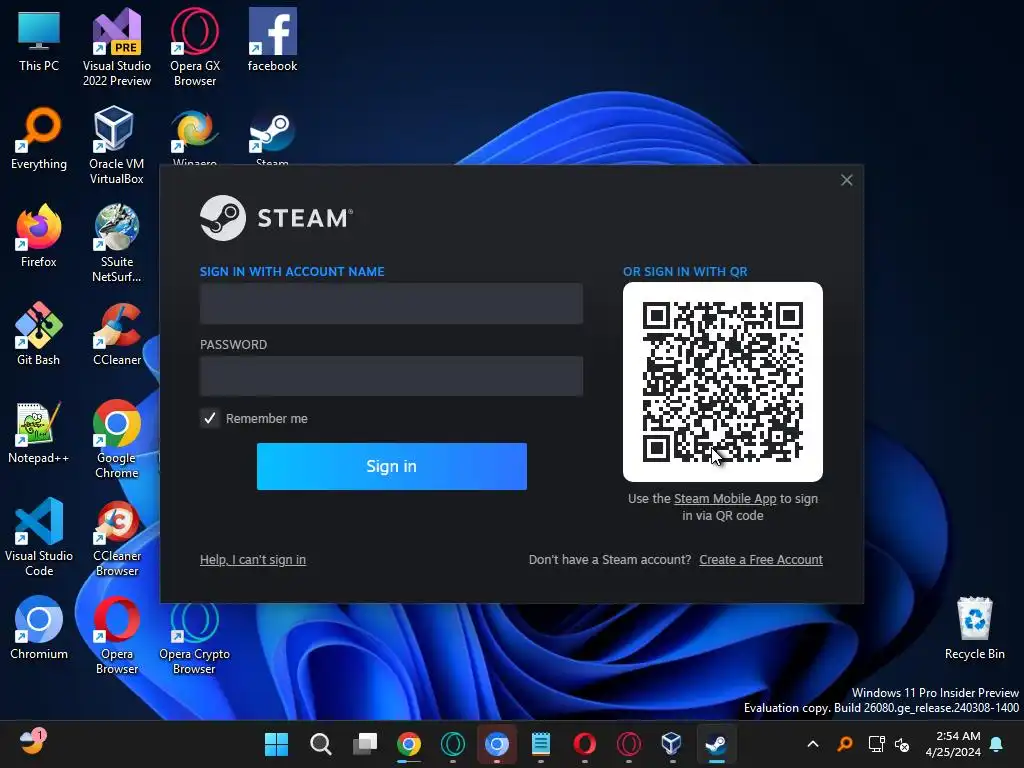Switch to Google Chrome on taskbar
This screenshot has height=768, width=1024.
(409, 744)
